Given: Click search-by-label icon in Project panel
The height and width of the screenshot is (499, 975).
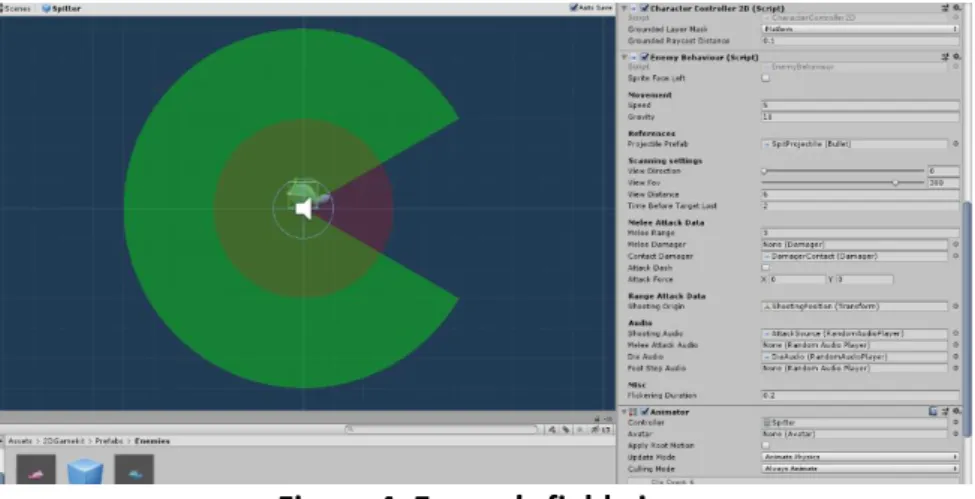Looking at the screenshot, I should (566, 429).
